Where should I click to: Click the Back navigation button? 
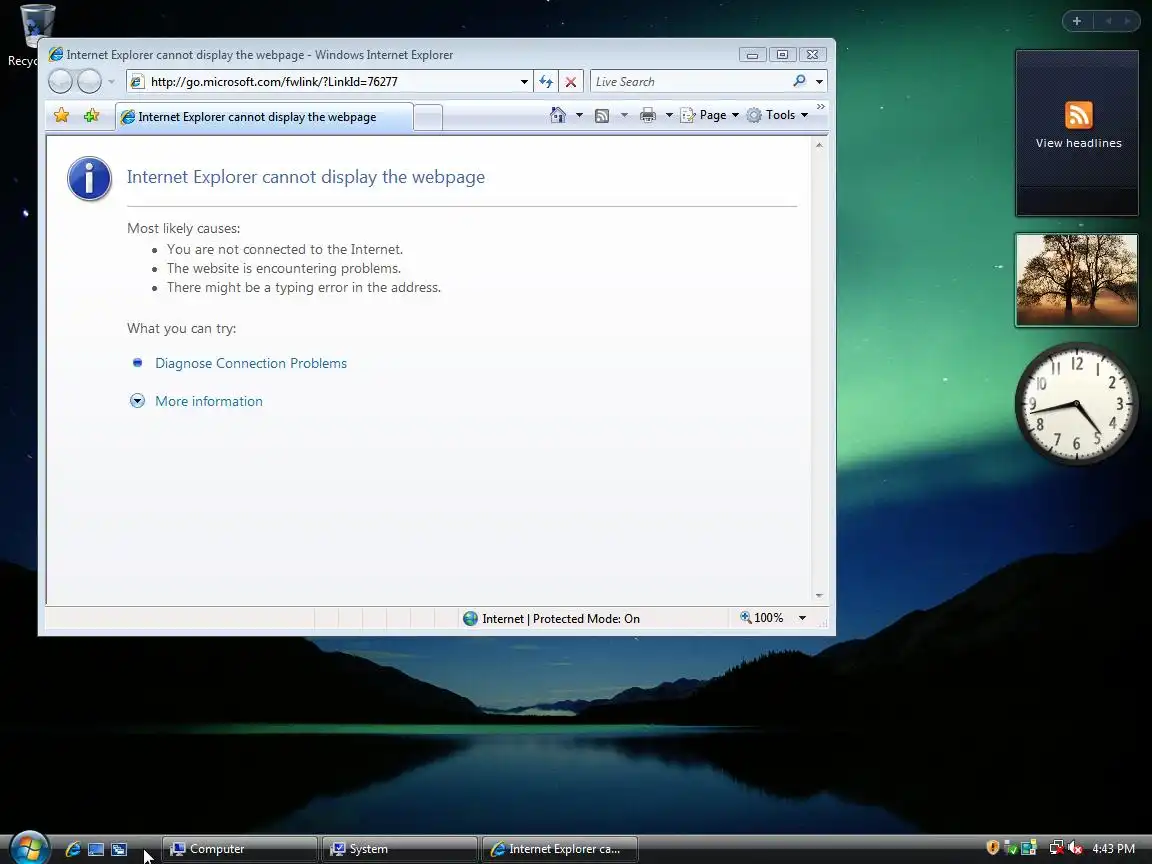[60, 82]
